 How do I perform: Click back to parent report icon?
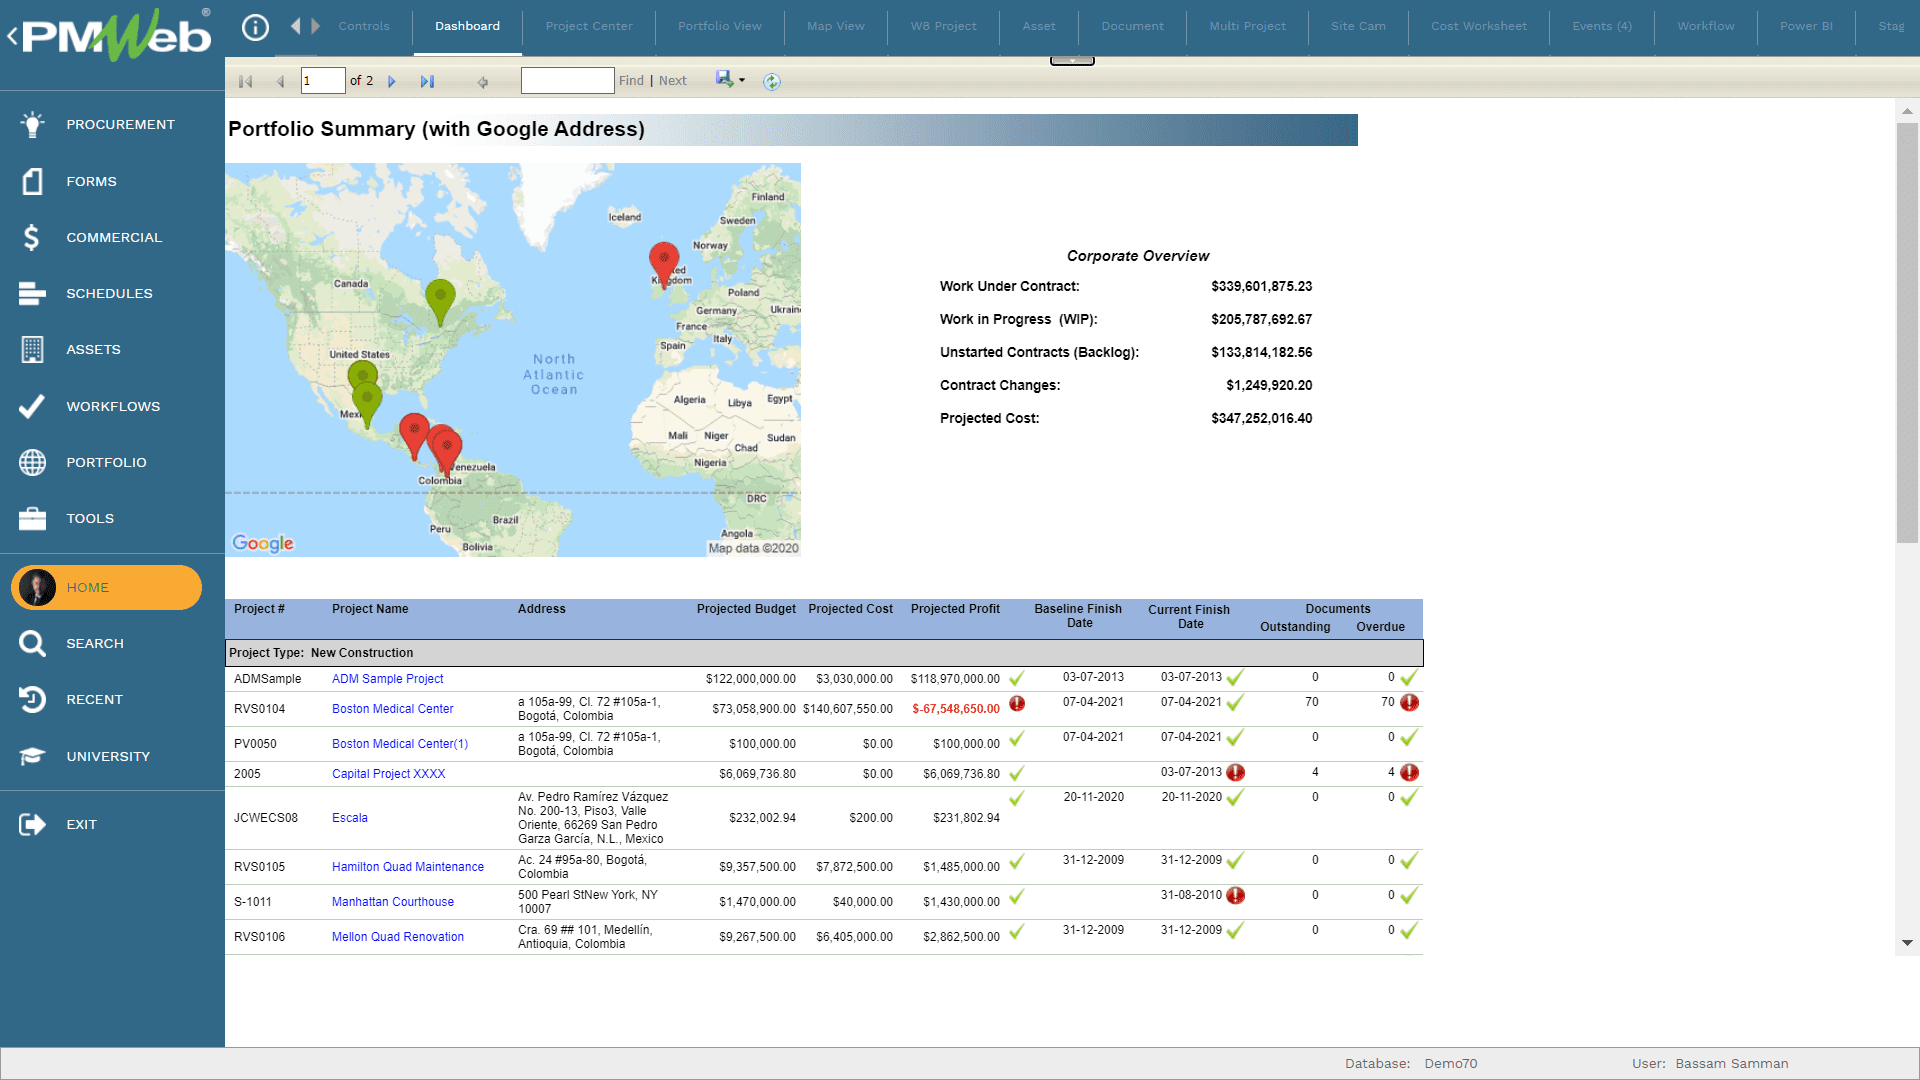483,82
